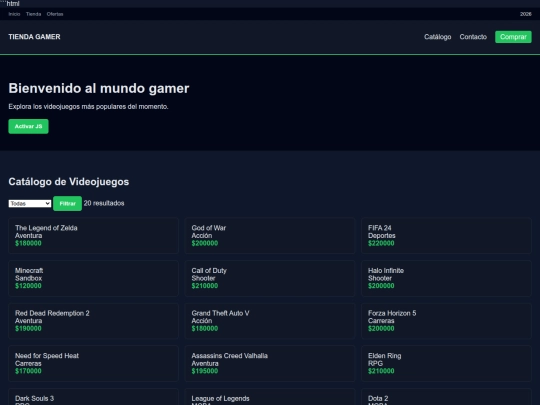Select the Grand Theft Auto V card
This screenshot has width=540, height=405.
click(270, 321)
